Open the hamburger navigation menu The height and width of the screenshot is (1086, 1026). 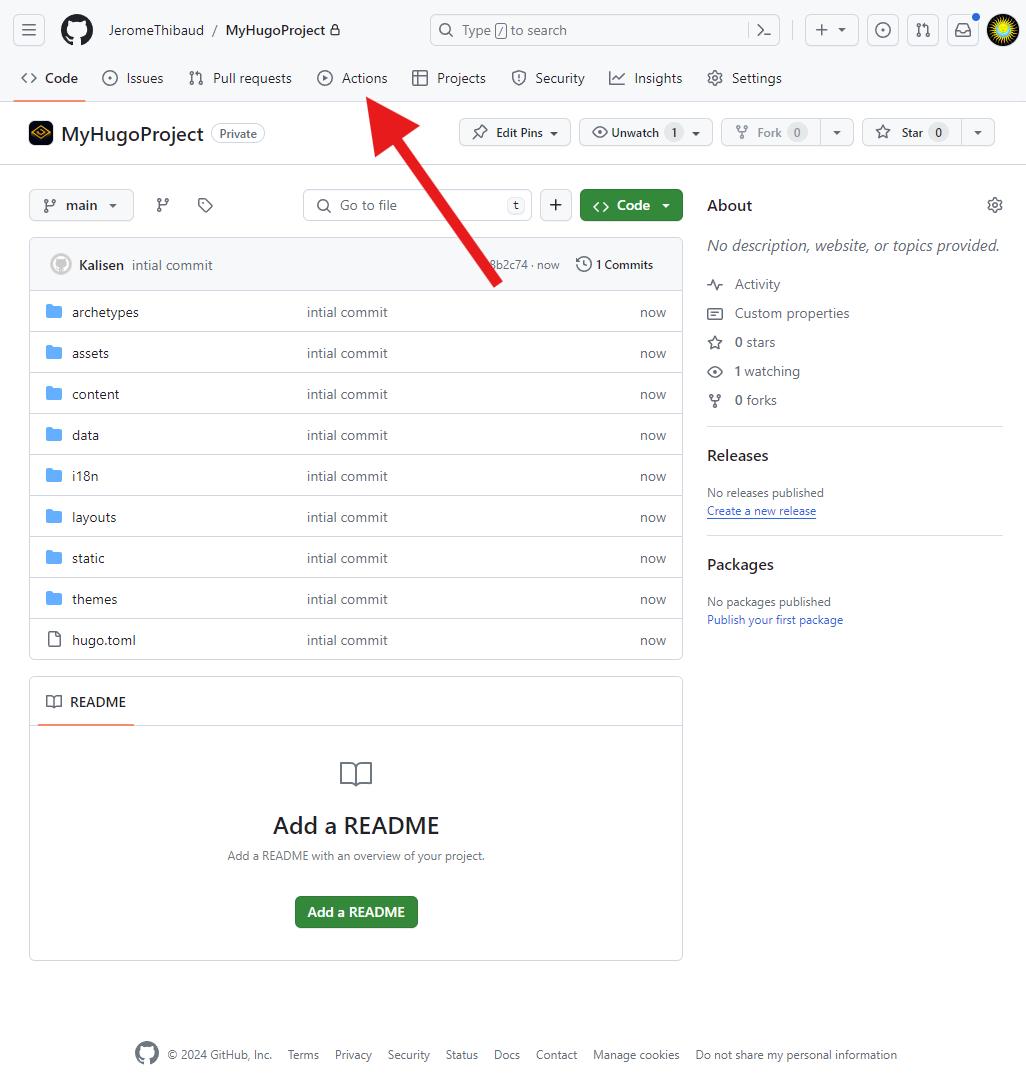(x=29, y=30)
